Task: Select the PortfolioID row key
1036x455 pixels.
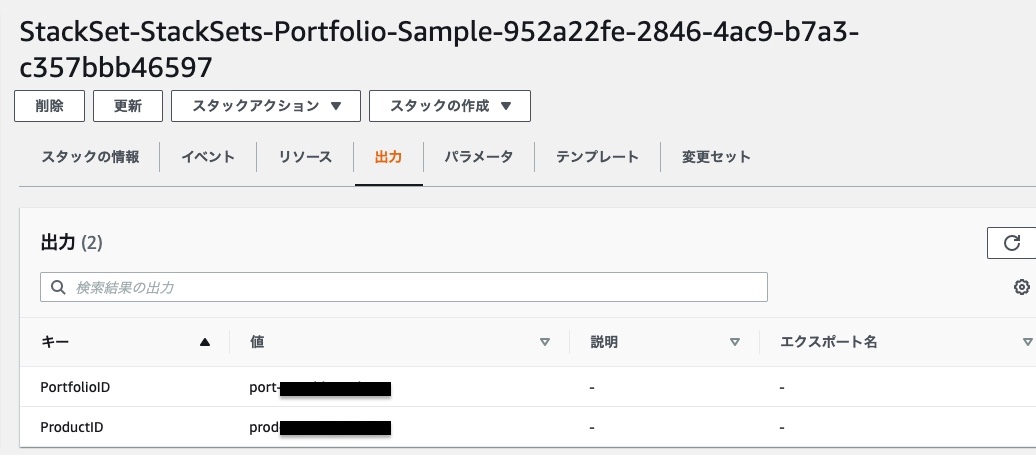Action: [x=75, y=388]
